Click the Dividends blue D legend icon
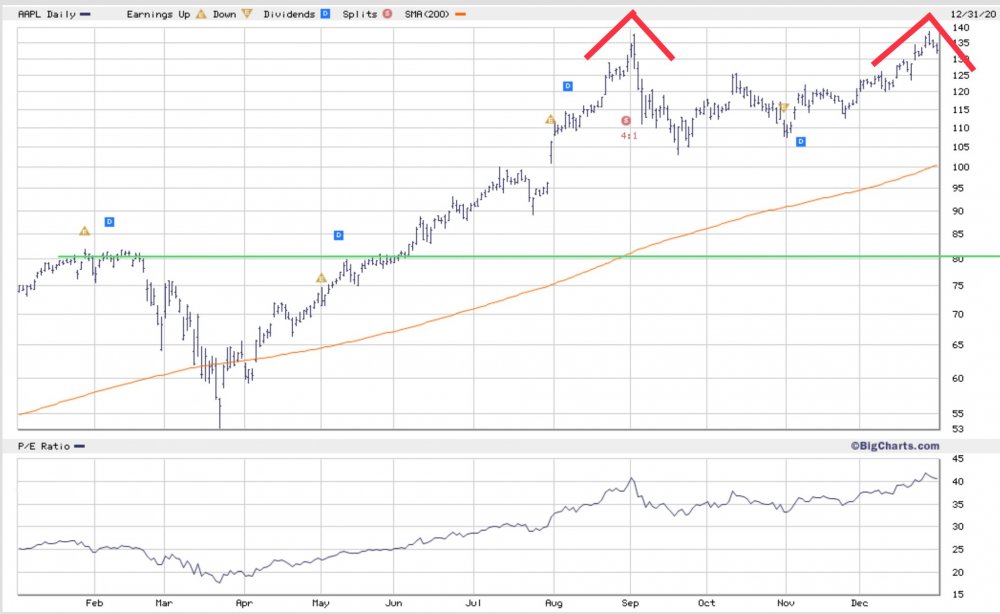 [x=325, y=14]
